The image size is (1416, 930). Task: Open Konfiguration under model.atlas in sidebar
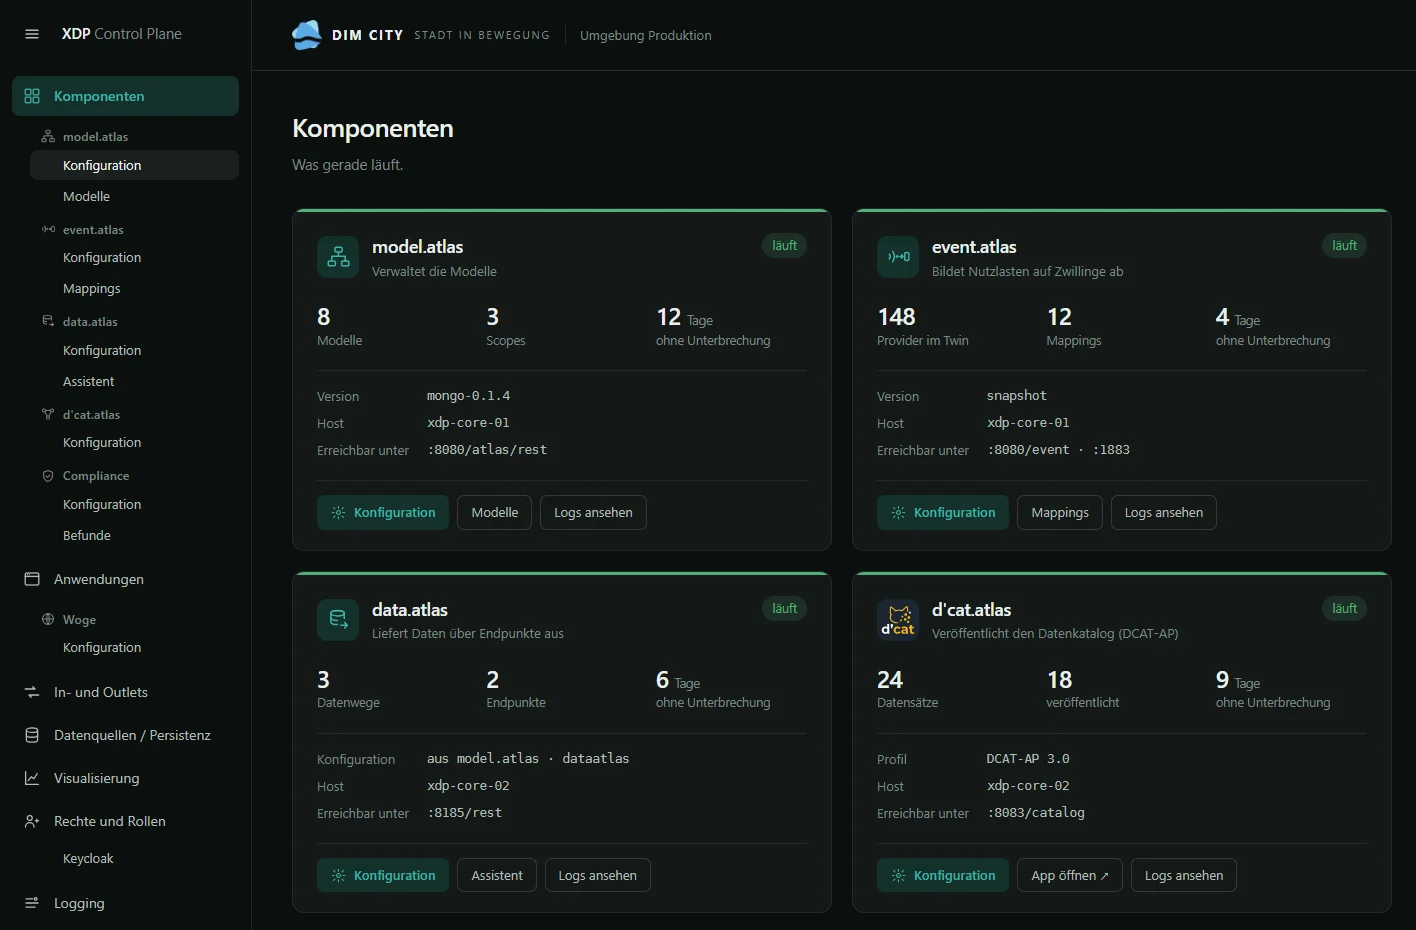134,165
